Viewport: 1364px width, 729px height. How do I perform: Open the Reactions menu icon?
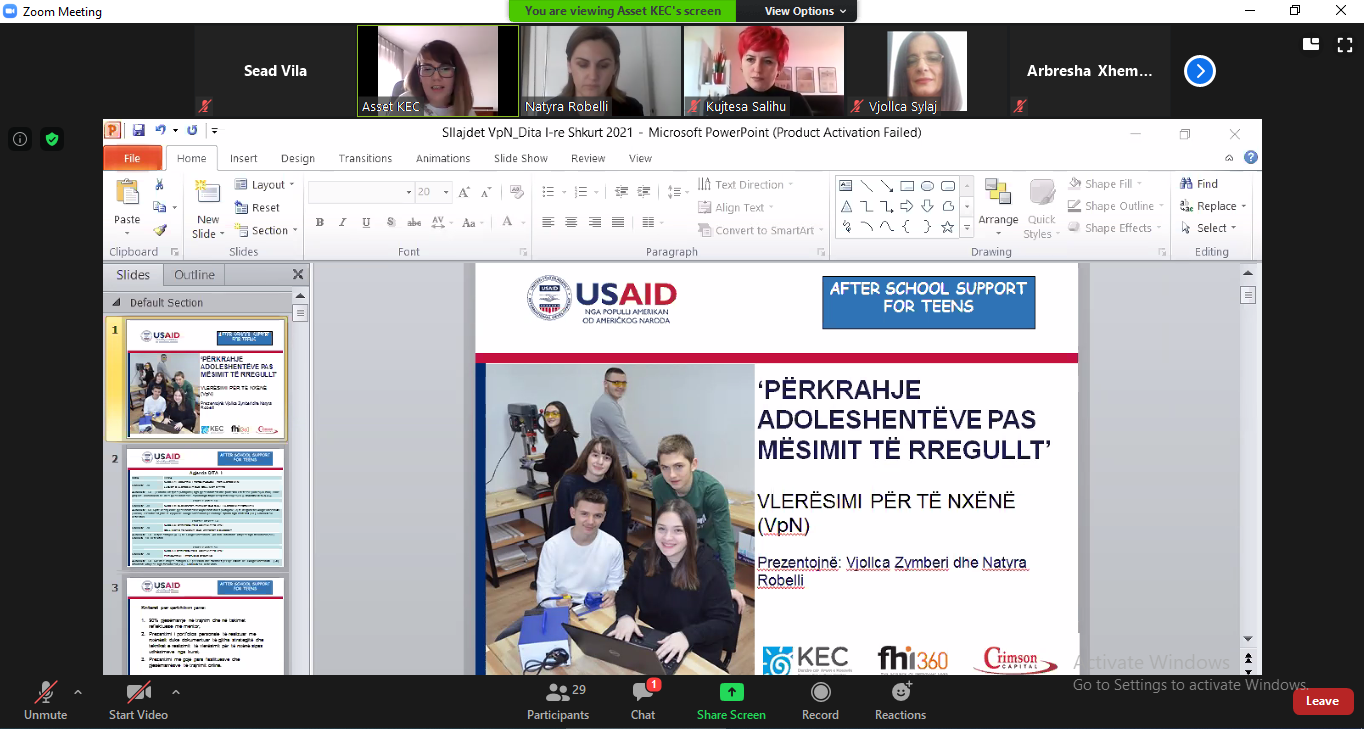tap(900, 693)
